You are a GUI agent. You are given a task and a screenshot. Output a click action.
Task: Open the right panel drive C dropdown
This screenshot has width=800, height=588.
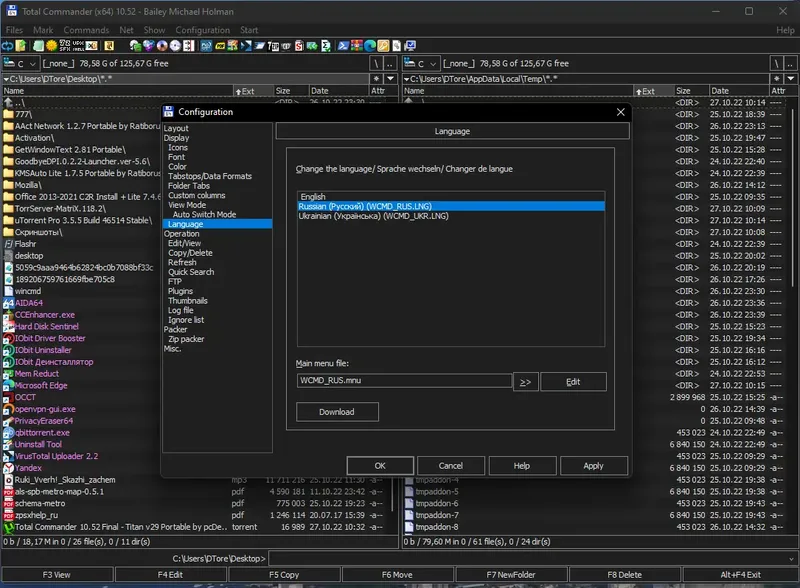(x=420, y=64)
